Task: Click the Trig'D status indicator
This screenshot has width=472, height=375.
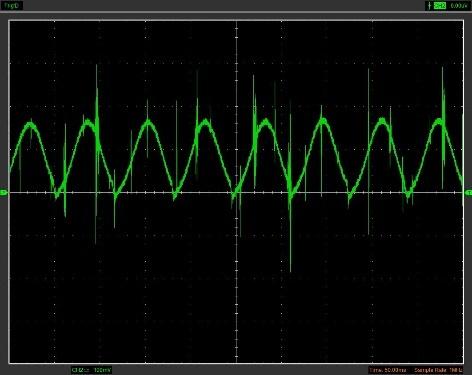Action: 12,5
